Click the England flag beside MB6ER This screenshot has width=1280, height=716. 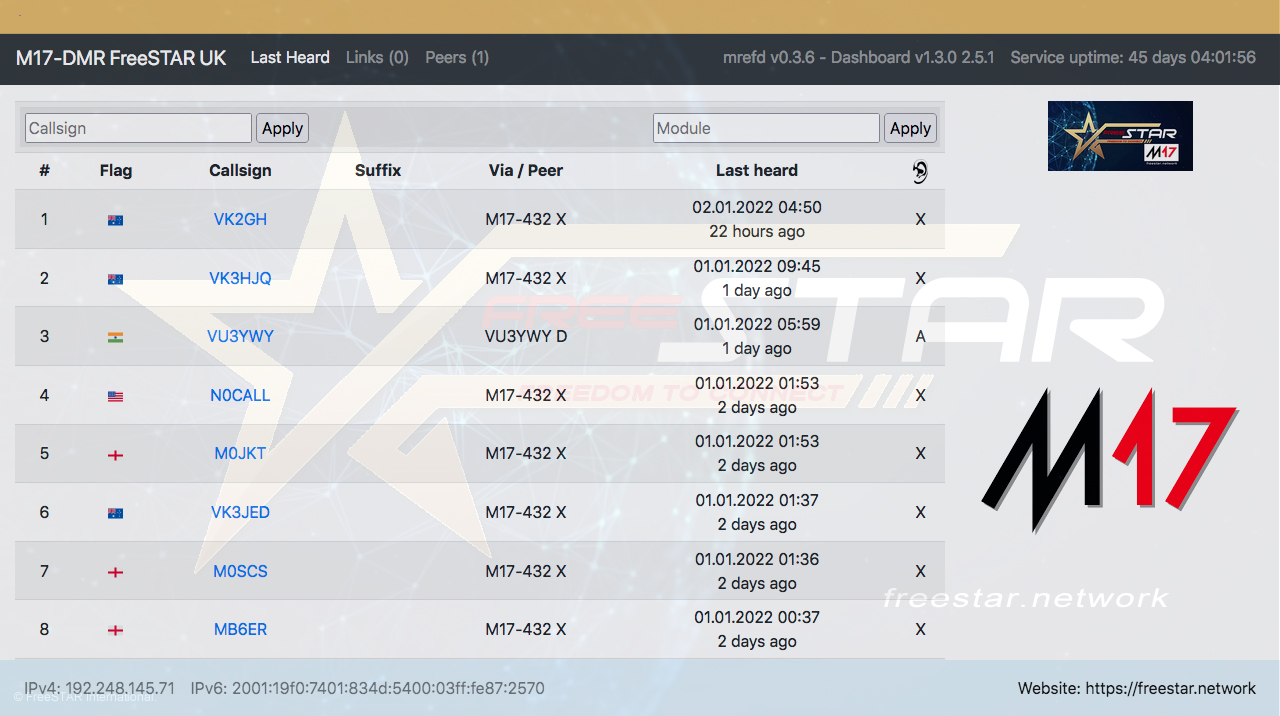116,630
